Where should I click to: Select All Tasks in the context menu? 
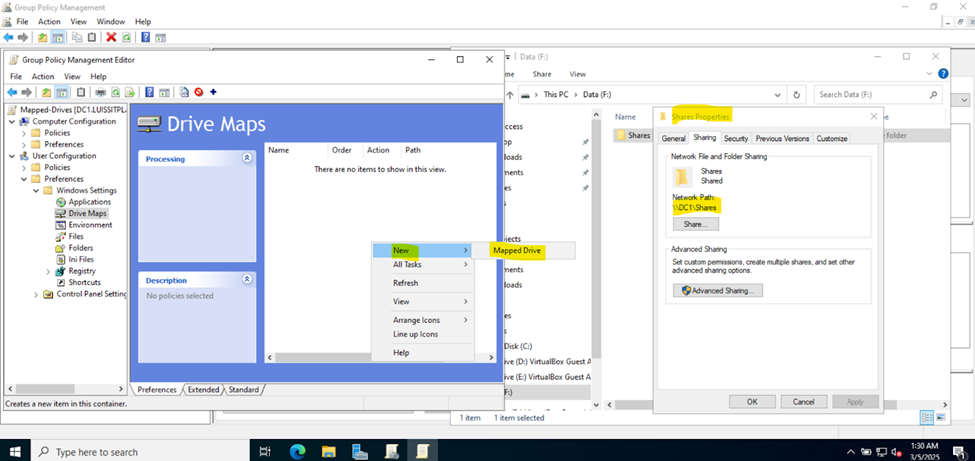point(423,264)
